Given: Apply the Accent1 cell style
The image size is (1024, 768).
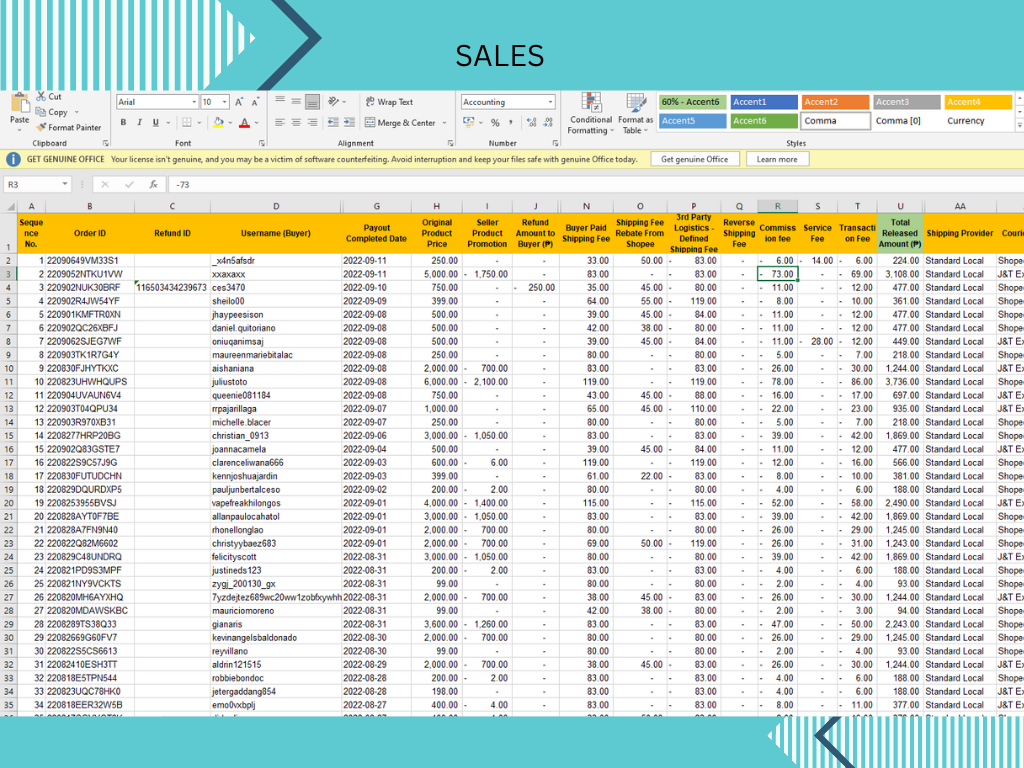Looking at the screenshot, I should point(764,102).
